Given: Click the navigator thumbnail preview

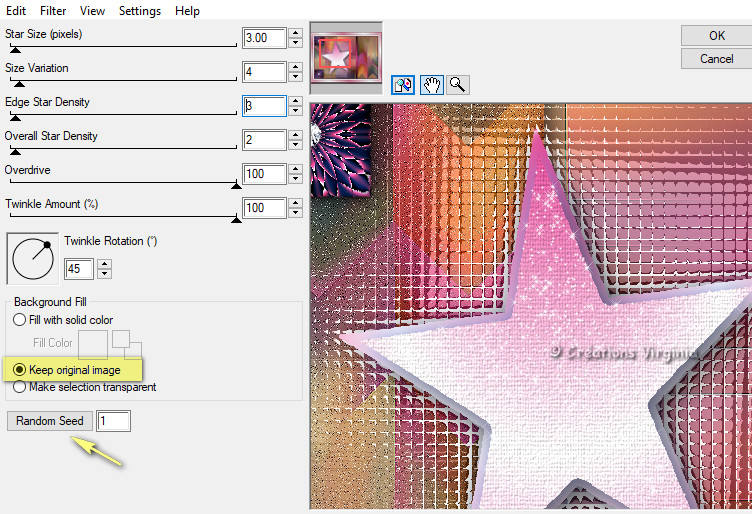Looking at the screenshot, I should click(346, 56).
